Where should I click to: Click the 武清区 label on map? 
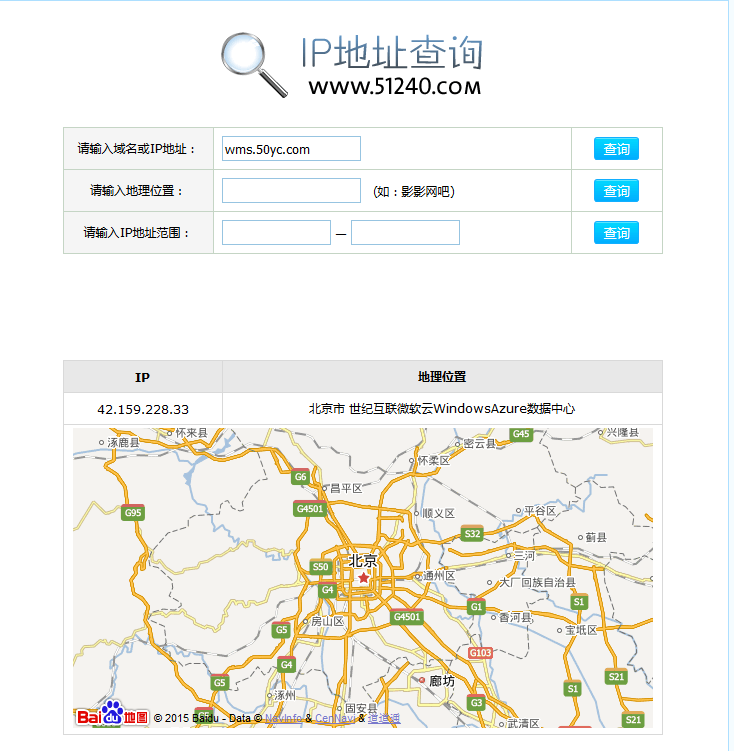point(523,723)
